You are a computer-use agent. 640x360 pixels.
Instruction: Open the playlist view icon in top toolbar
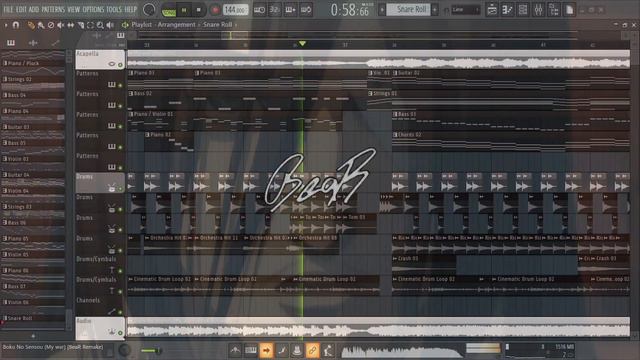(x=492, y=10)
